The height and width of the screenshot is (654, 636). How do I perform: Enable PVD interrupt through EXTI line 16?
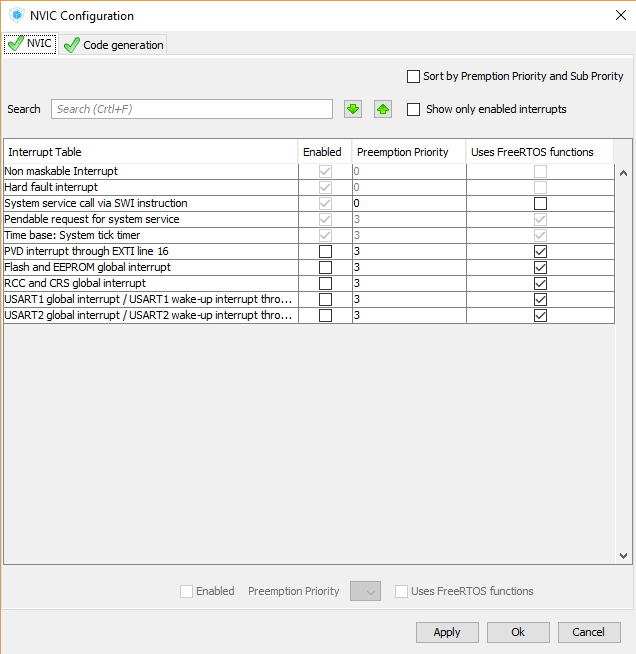[x=325, y=251]
